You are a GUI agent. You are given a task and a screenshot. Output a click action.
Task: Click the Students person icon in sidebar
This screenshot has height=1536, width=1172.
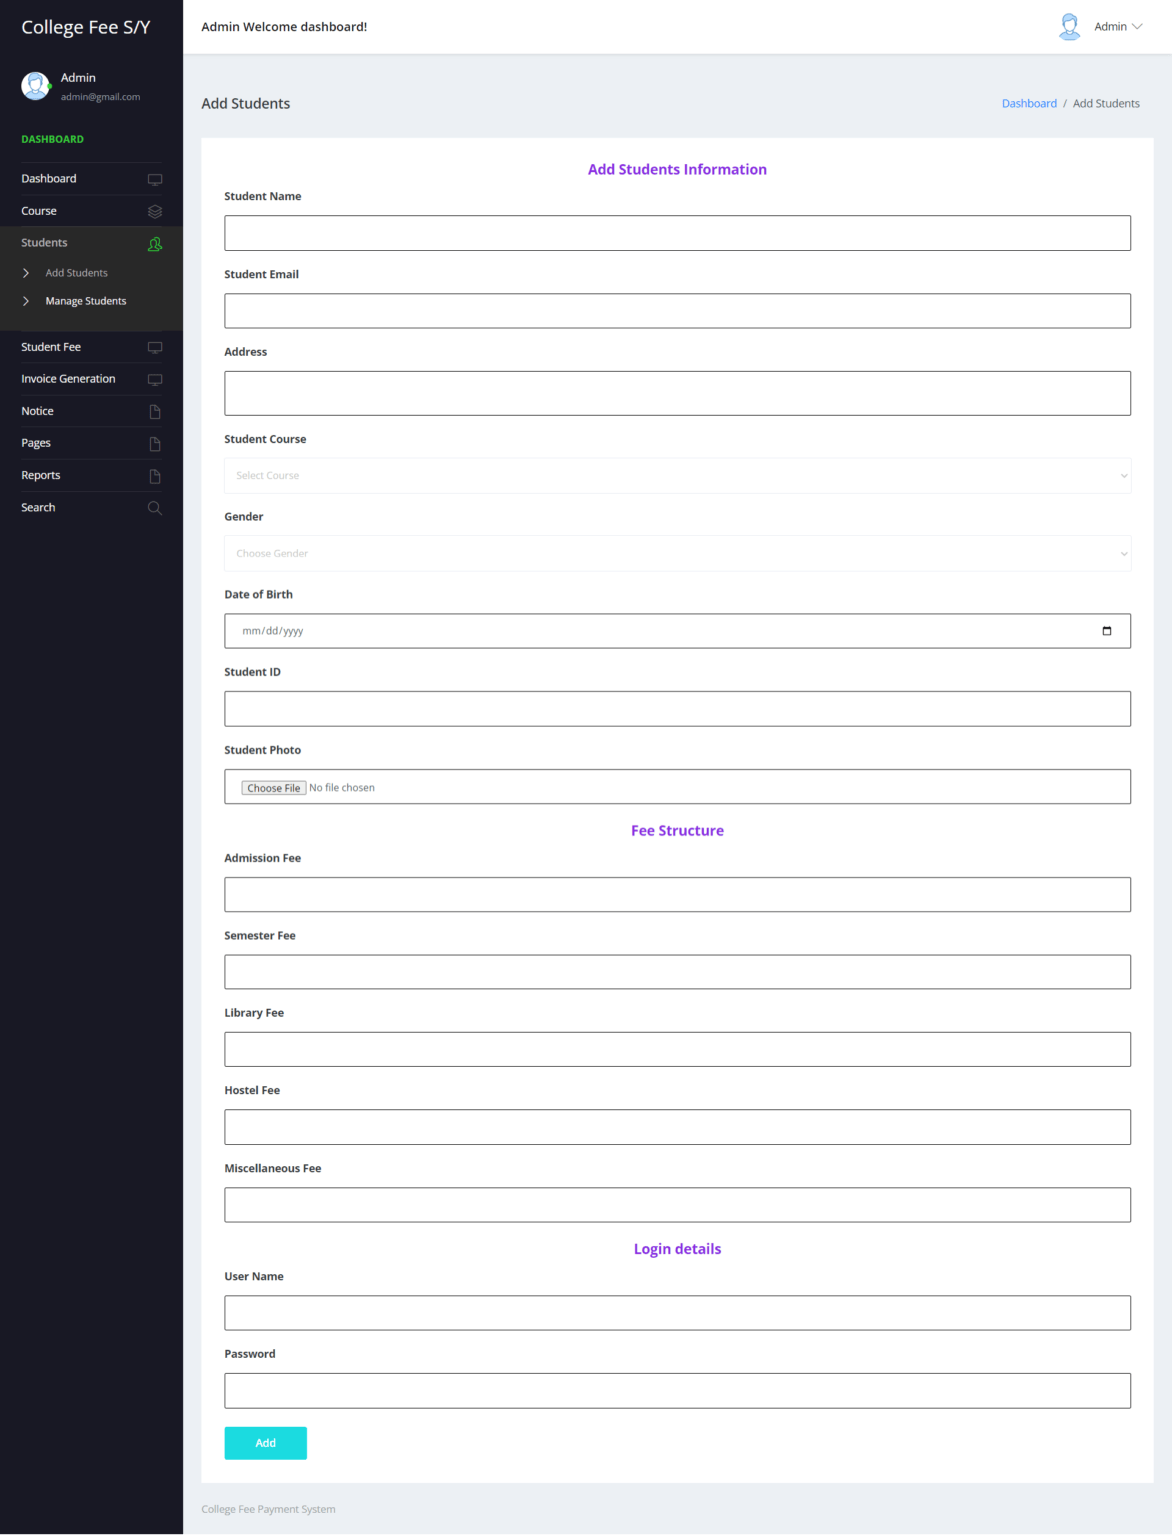pos(155,243)
